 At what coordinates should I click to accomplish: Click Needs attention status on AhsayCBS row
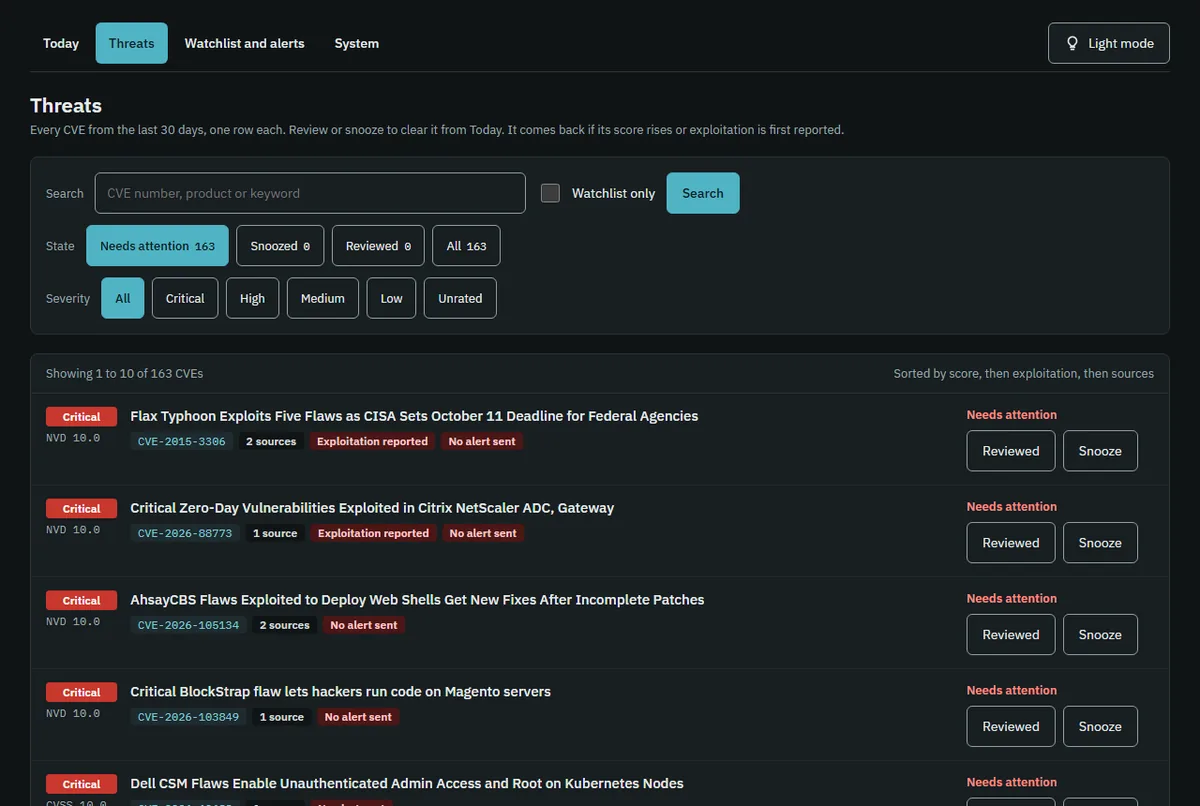[1012, 598]
